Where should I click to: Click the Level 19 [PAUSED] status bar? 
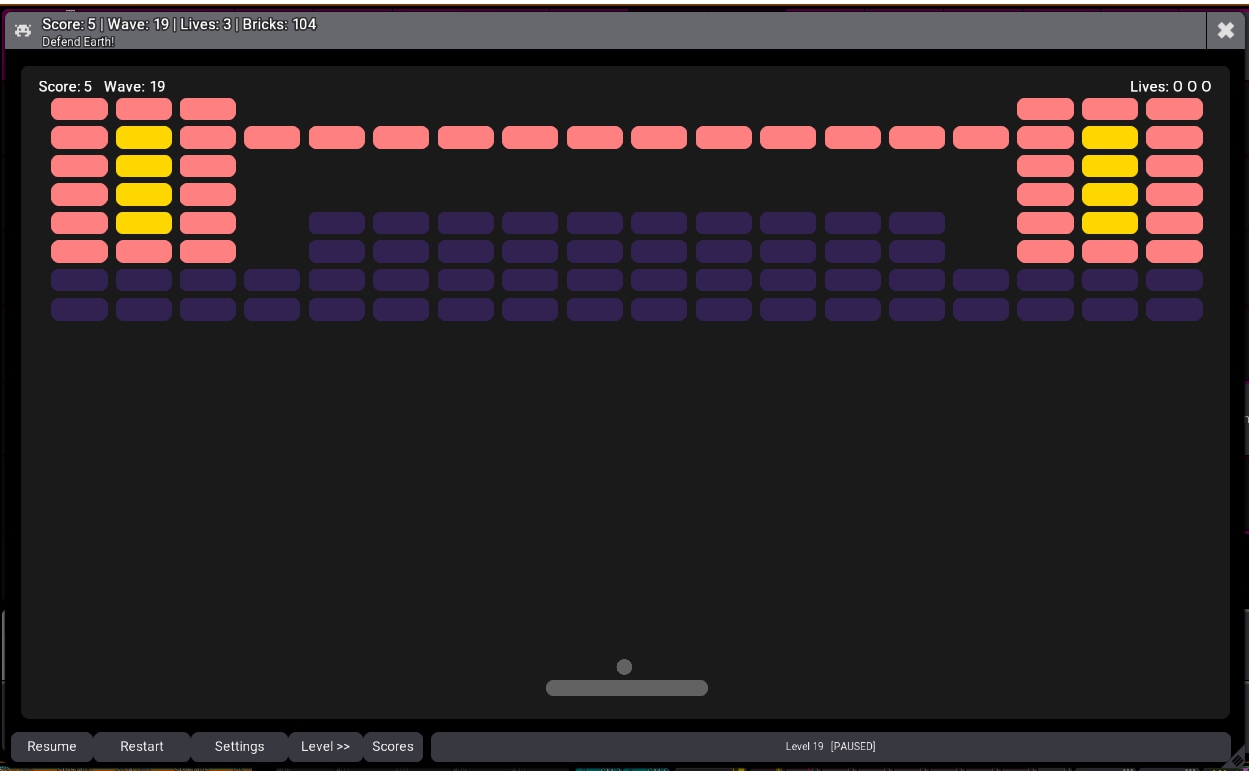tap(830, 746)
